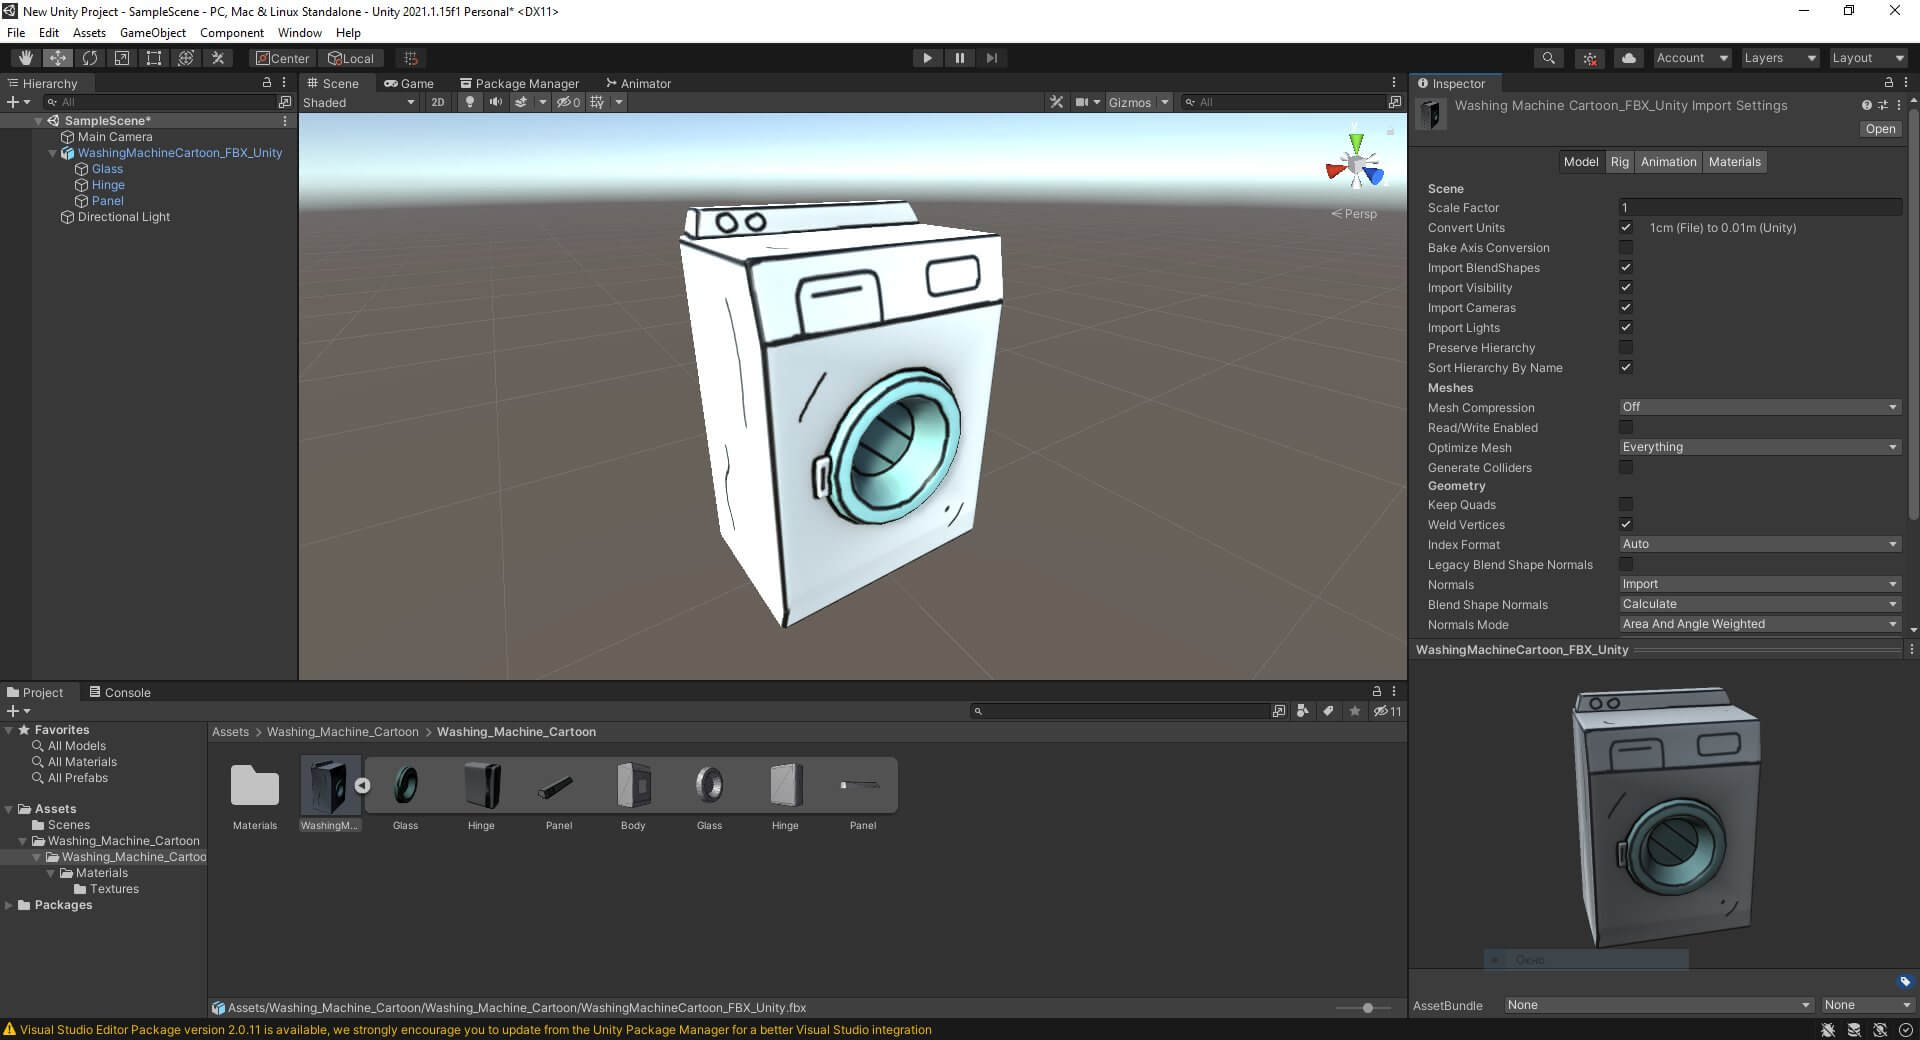Click the Pause button

(x=959, y=58)
